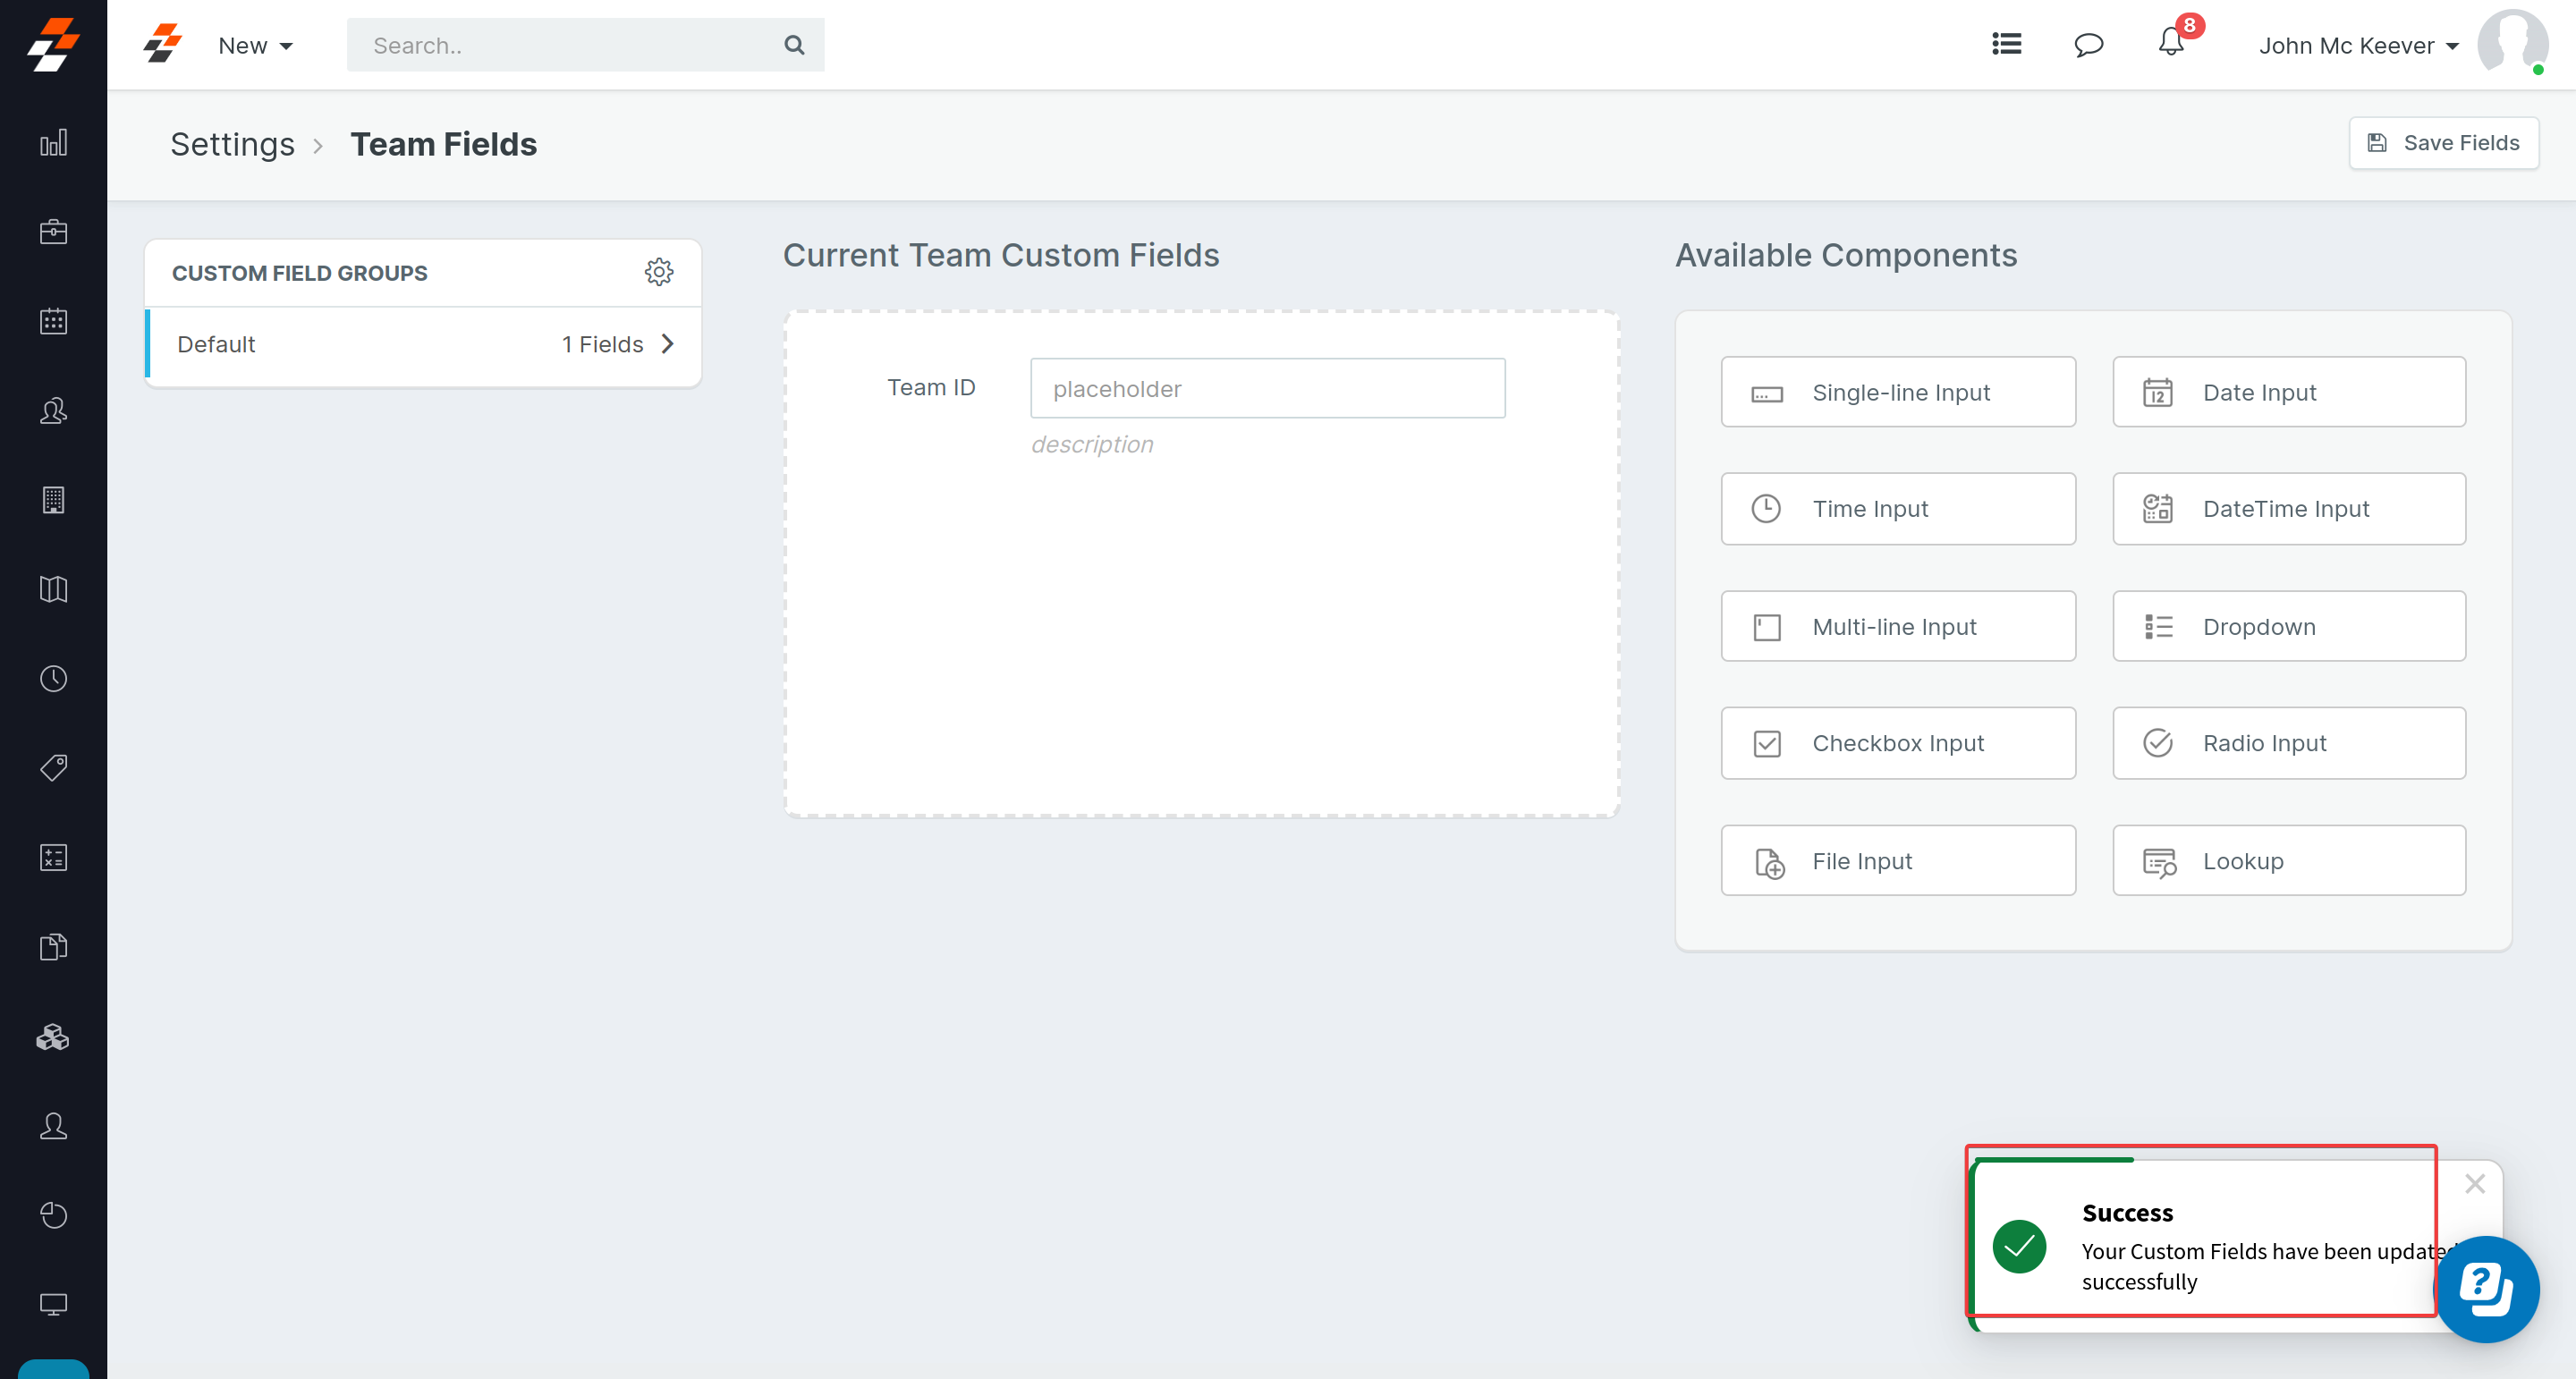This screenshot has width=2576, height=1379.
Task: Open John Mc Keever user menu
Action: [2357, 46]
